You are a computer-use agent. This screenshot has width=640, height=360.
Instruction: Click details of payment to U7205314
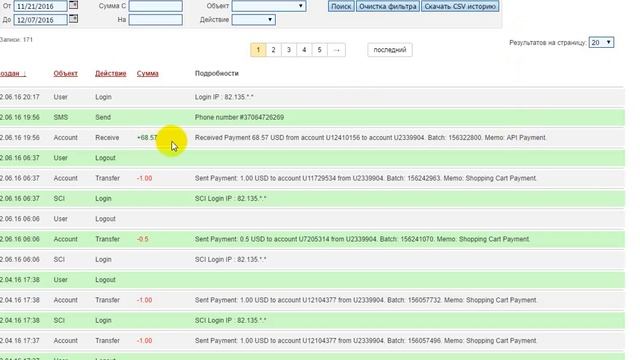(x=362, y=239)
